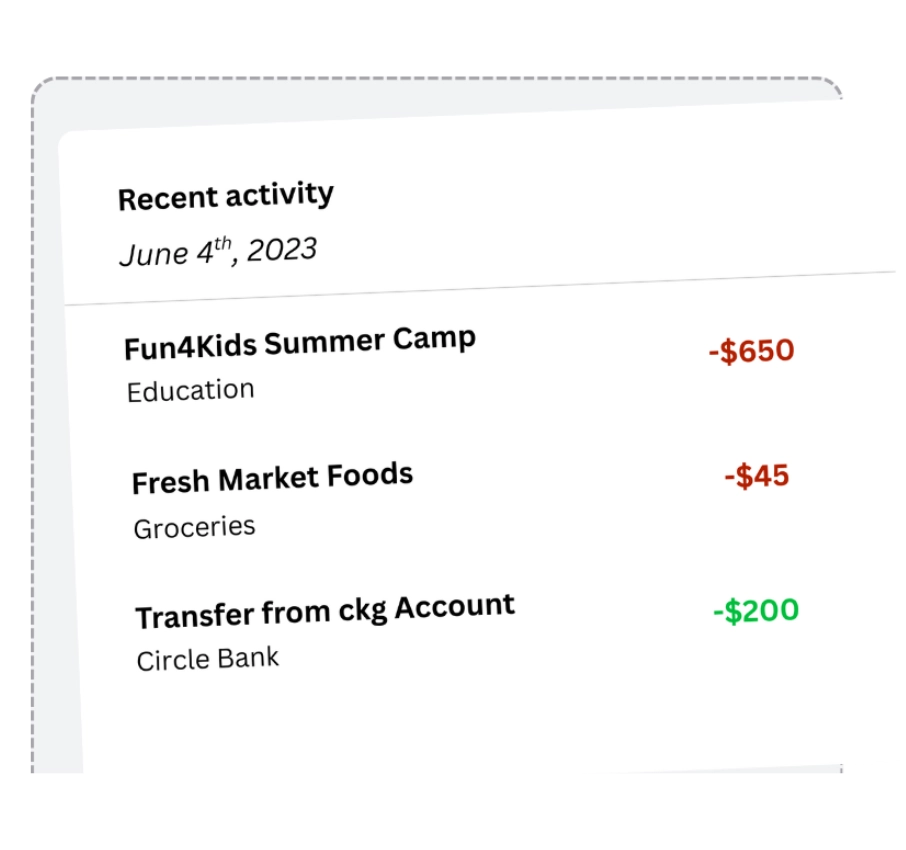Click the Circle Bank label
Viewport: 906px width, 850px height.
pyautogui.click(x=208, y=660)
